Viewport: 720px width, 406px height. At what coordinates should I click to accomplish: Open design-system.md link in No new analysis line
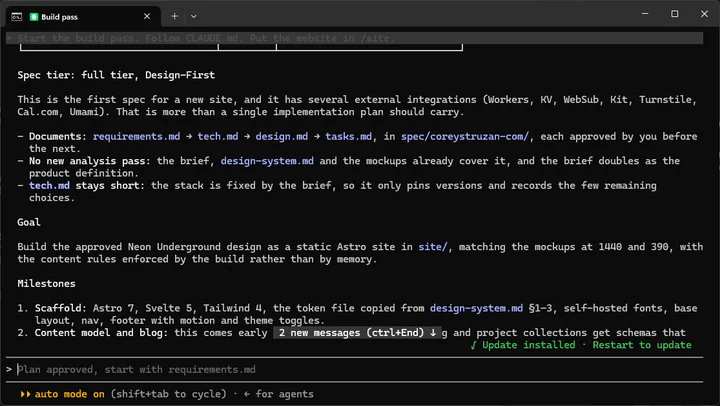267,161
